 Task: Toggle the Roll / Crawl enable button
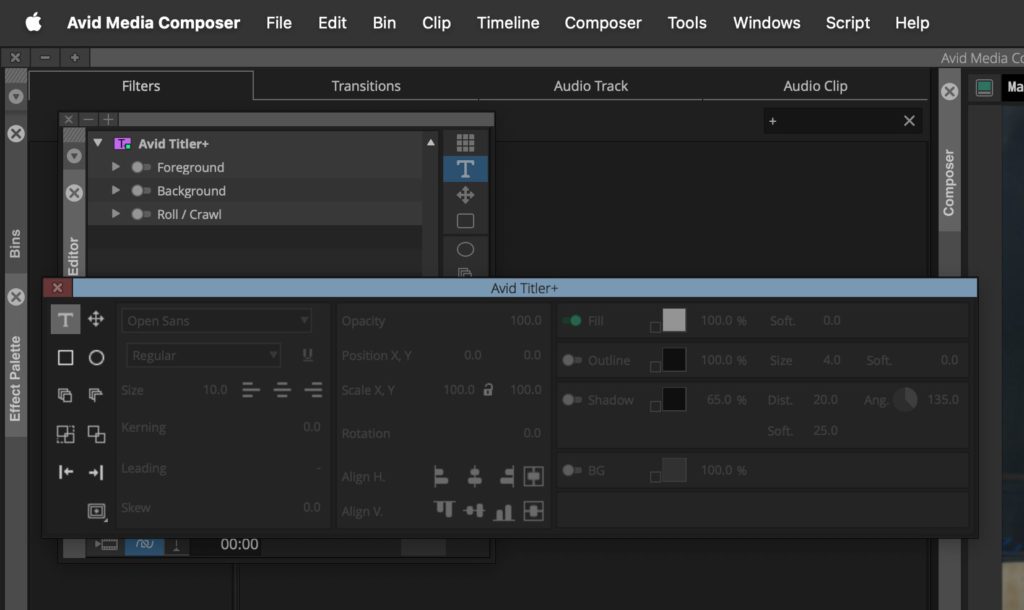pos(140,214)
